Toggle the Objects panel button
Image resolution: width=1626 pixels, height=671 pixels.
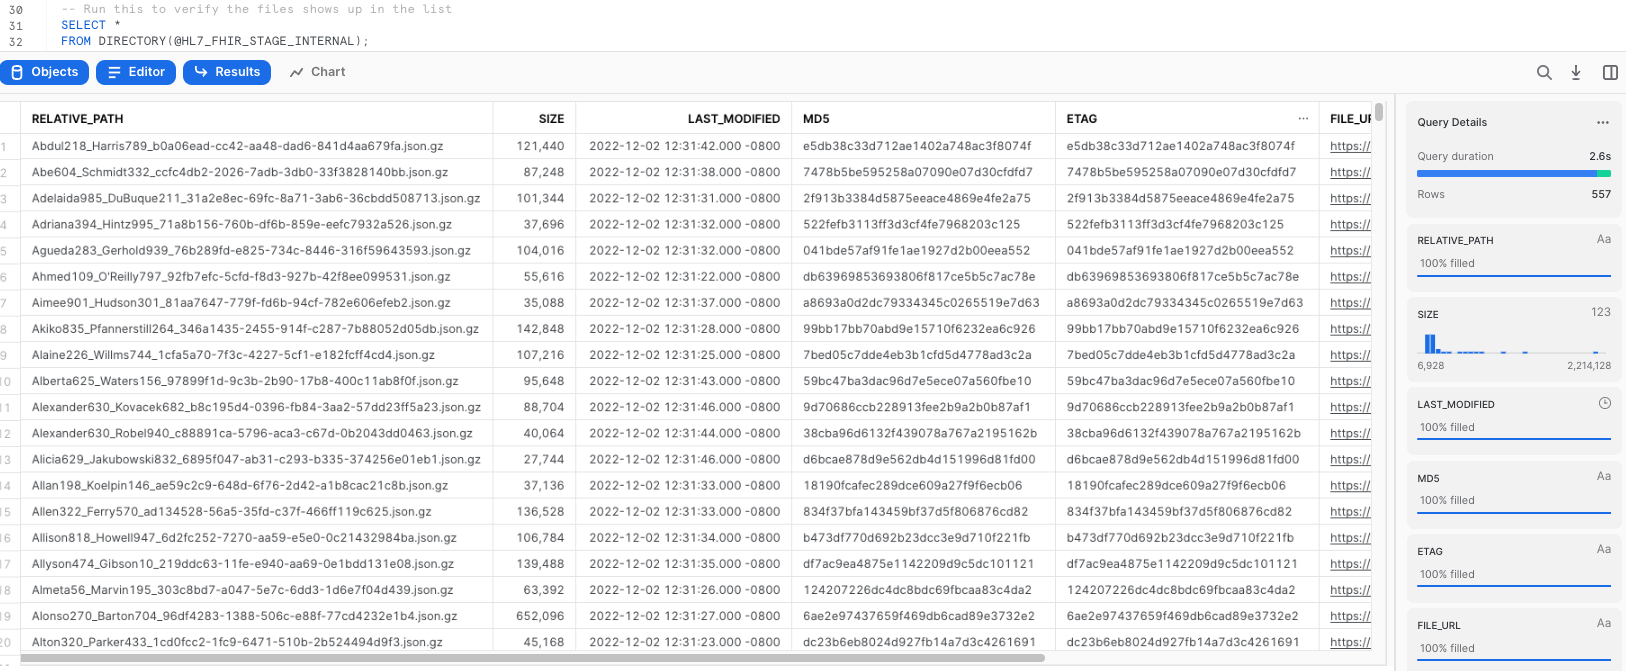tap(45, 72)
